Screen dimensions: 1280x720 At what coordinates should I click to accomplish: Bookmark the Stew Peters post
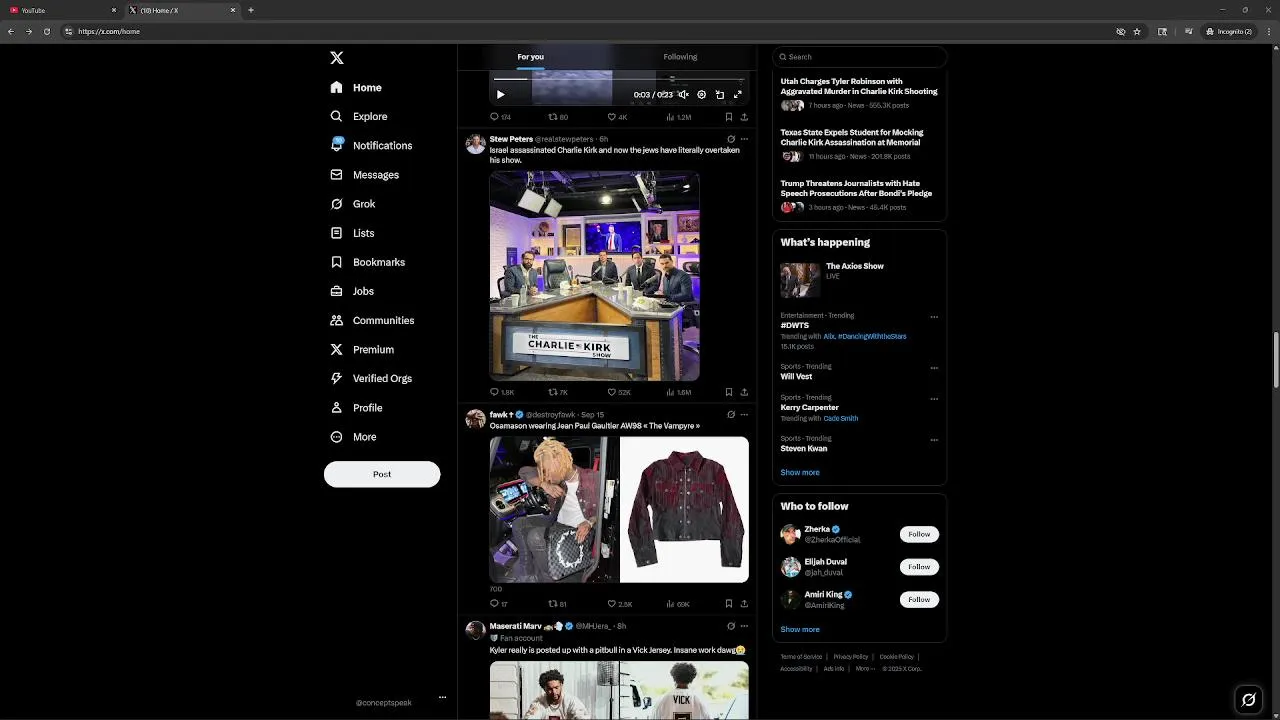729,392
